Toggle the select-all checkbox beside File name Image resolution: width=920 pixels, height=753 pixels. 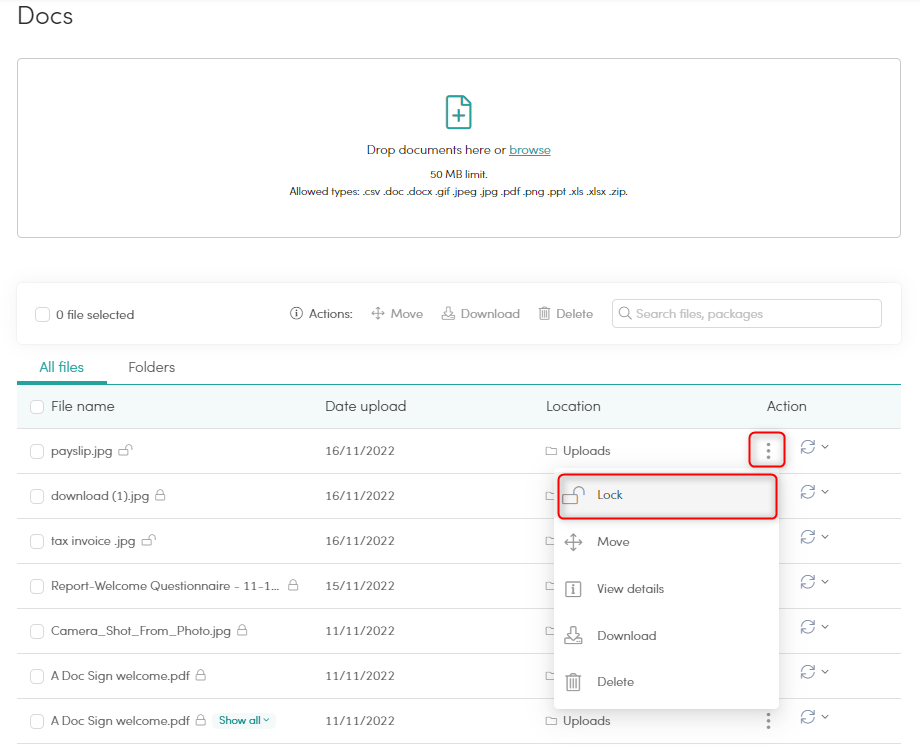click(37, 407)
